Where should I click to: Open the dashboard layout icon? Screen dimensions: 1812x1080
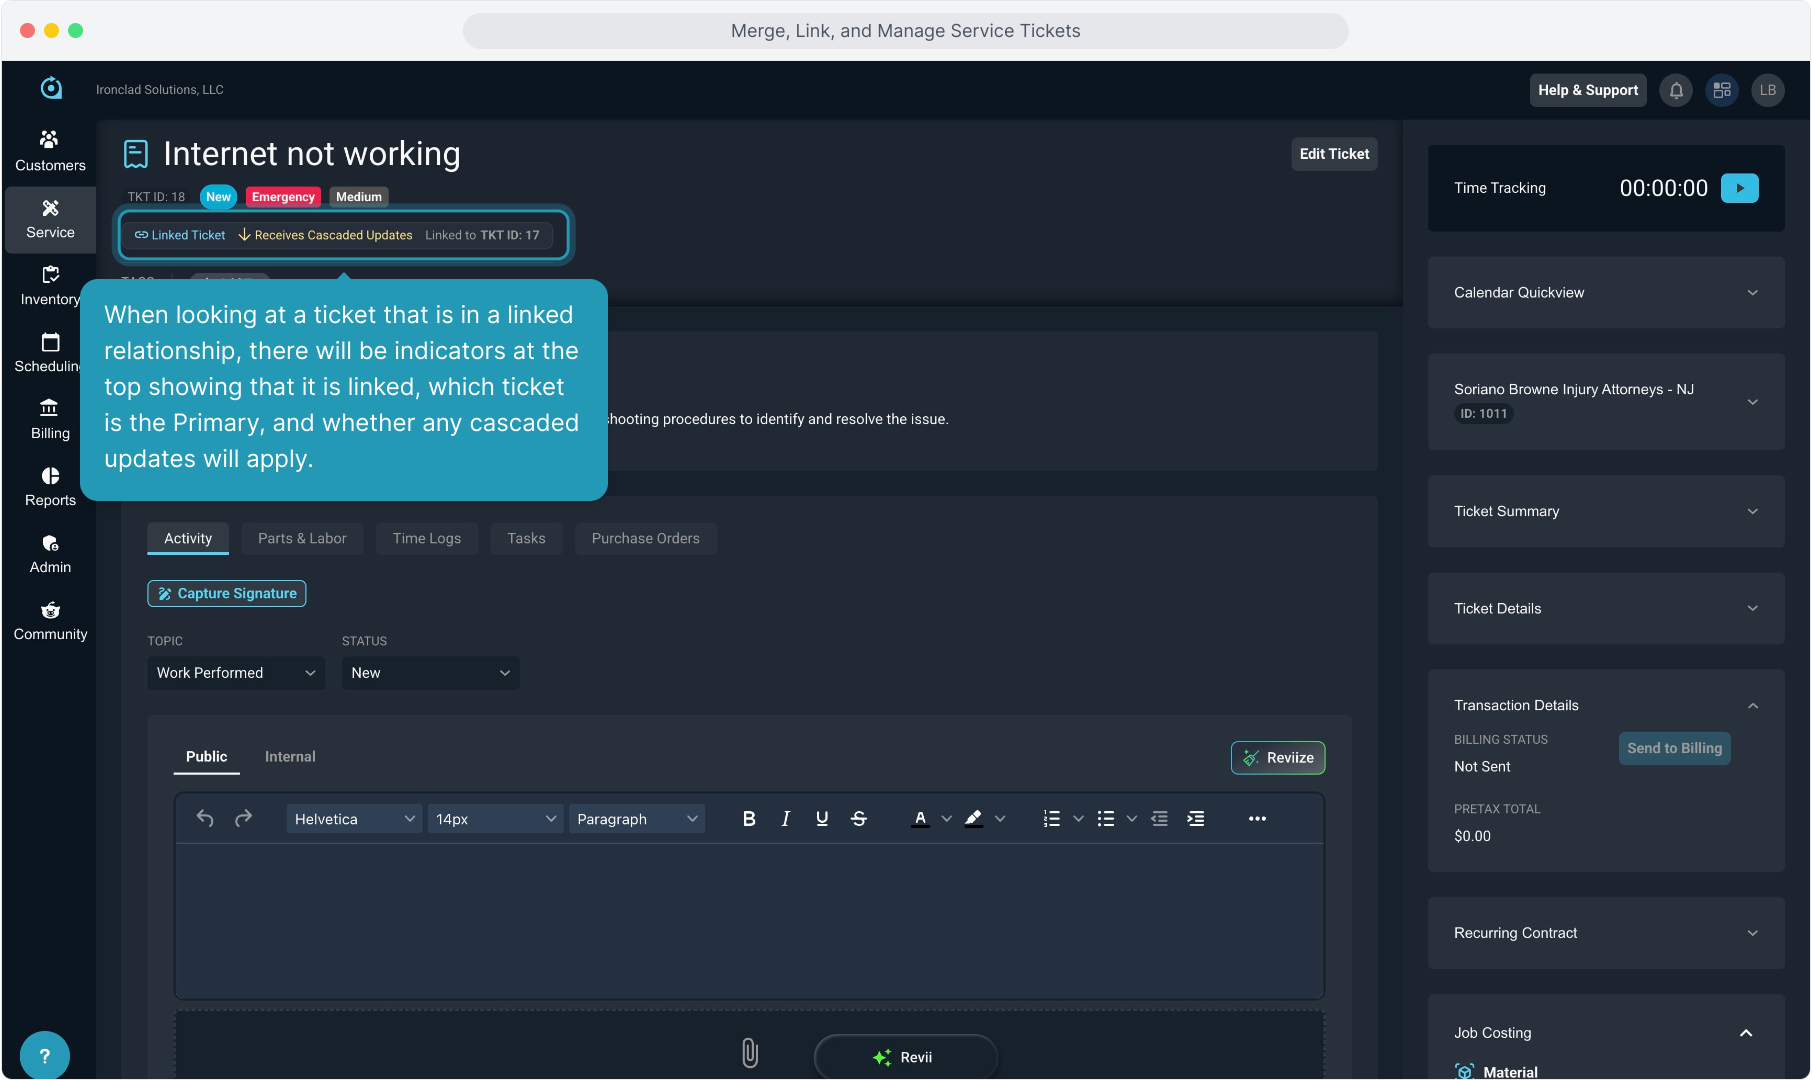[1722, 90]
